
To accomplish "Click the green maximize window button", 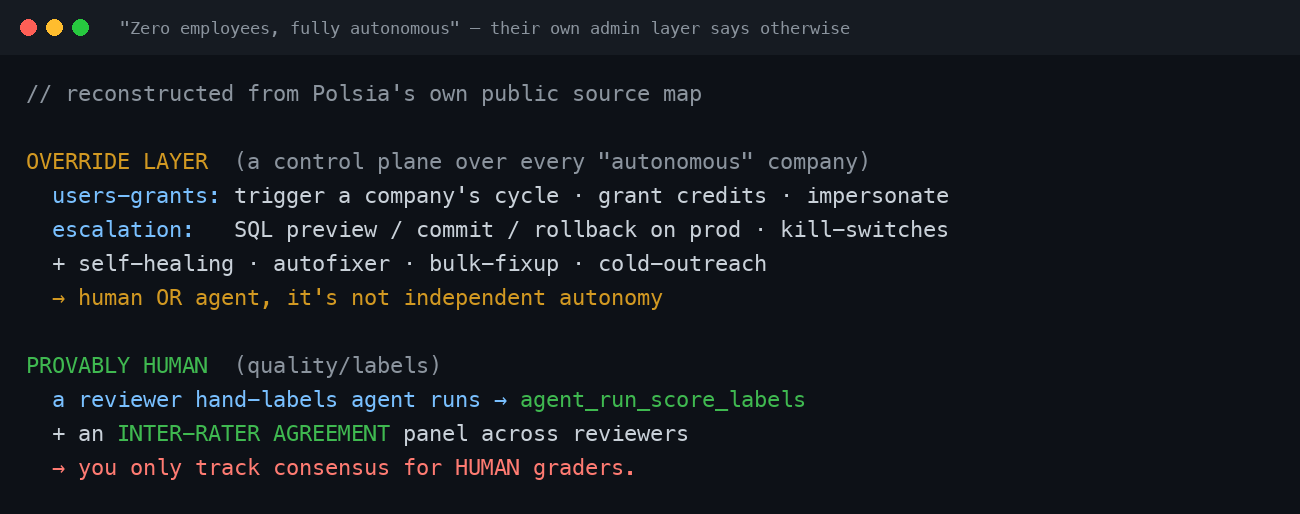I will point(80,28).
